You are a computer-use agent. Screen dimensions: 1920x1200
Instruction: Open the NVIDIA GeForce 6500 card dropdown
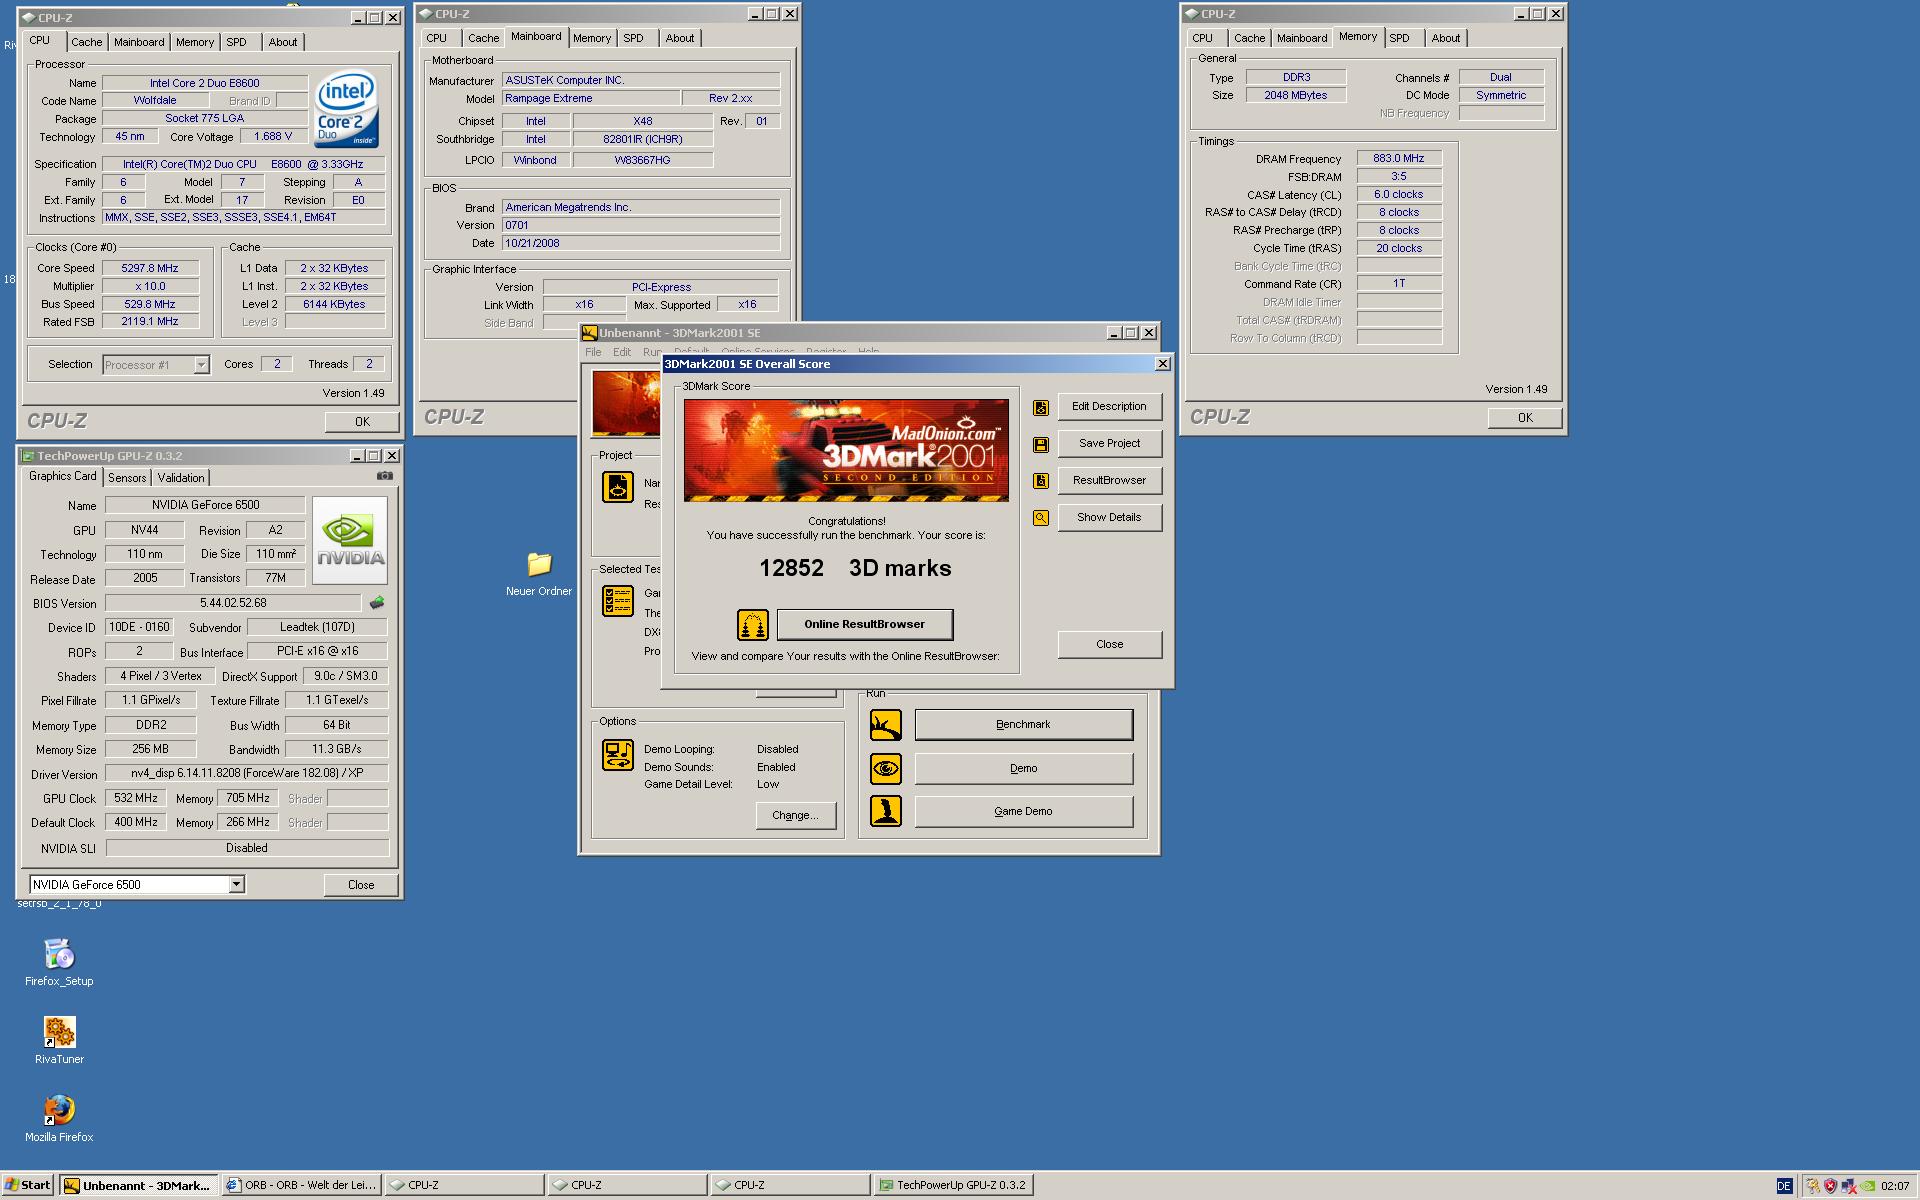tap(236, 884)
